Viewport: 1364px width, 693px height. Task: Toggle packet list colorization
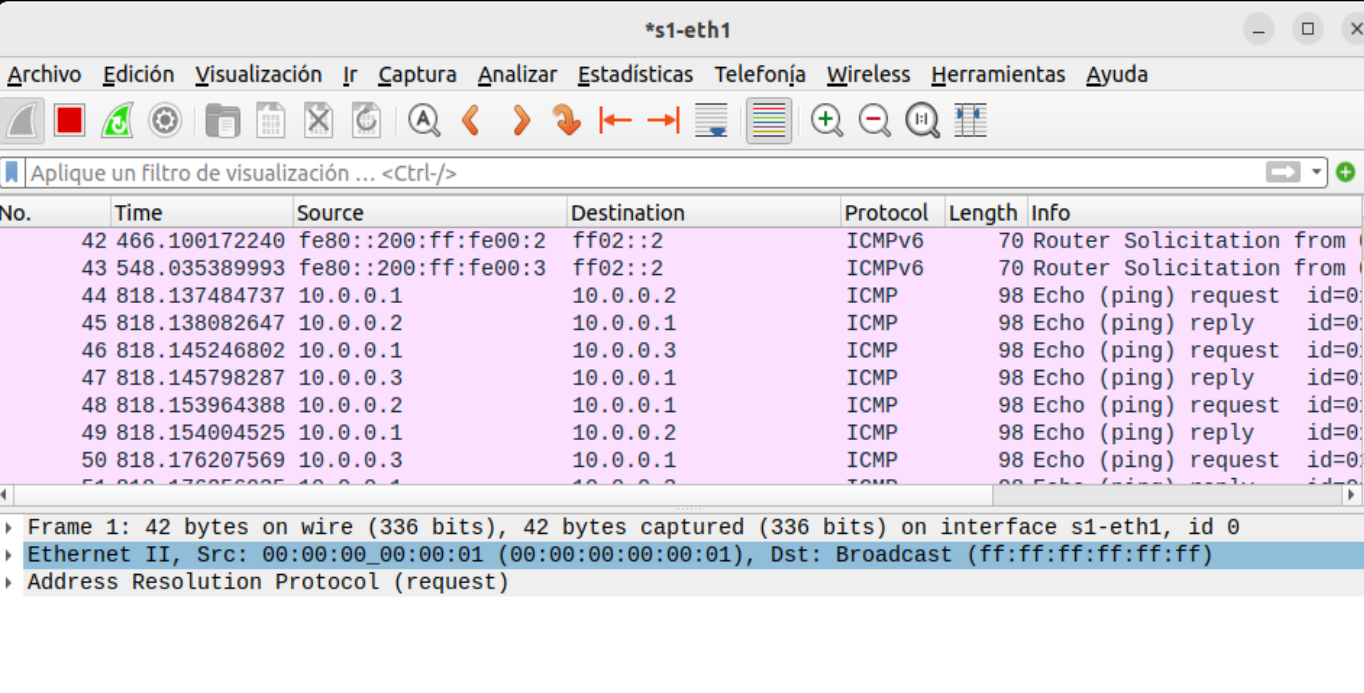pyautogui.click(x=769, y=121)
